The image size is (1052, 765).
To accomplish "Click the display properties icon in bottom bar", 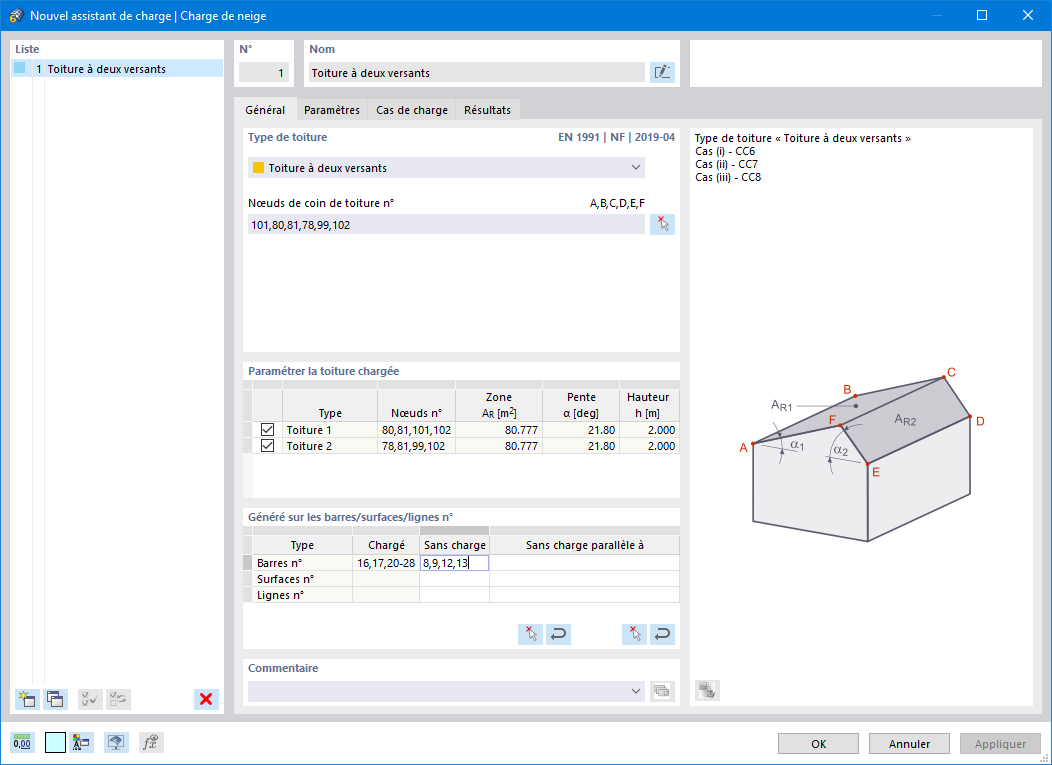I will coord(81,742).
